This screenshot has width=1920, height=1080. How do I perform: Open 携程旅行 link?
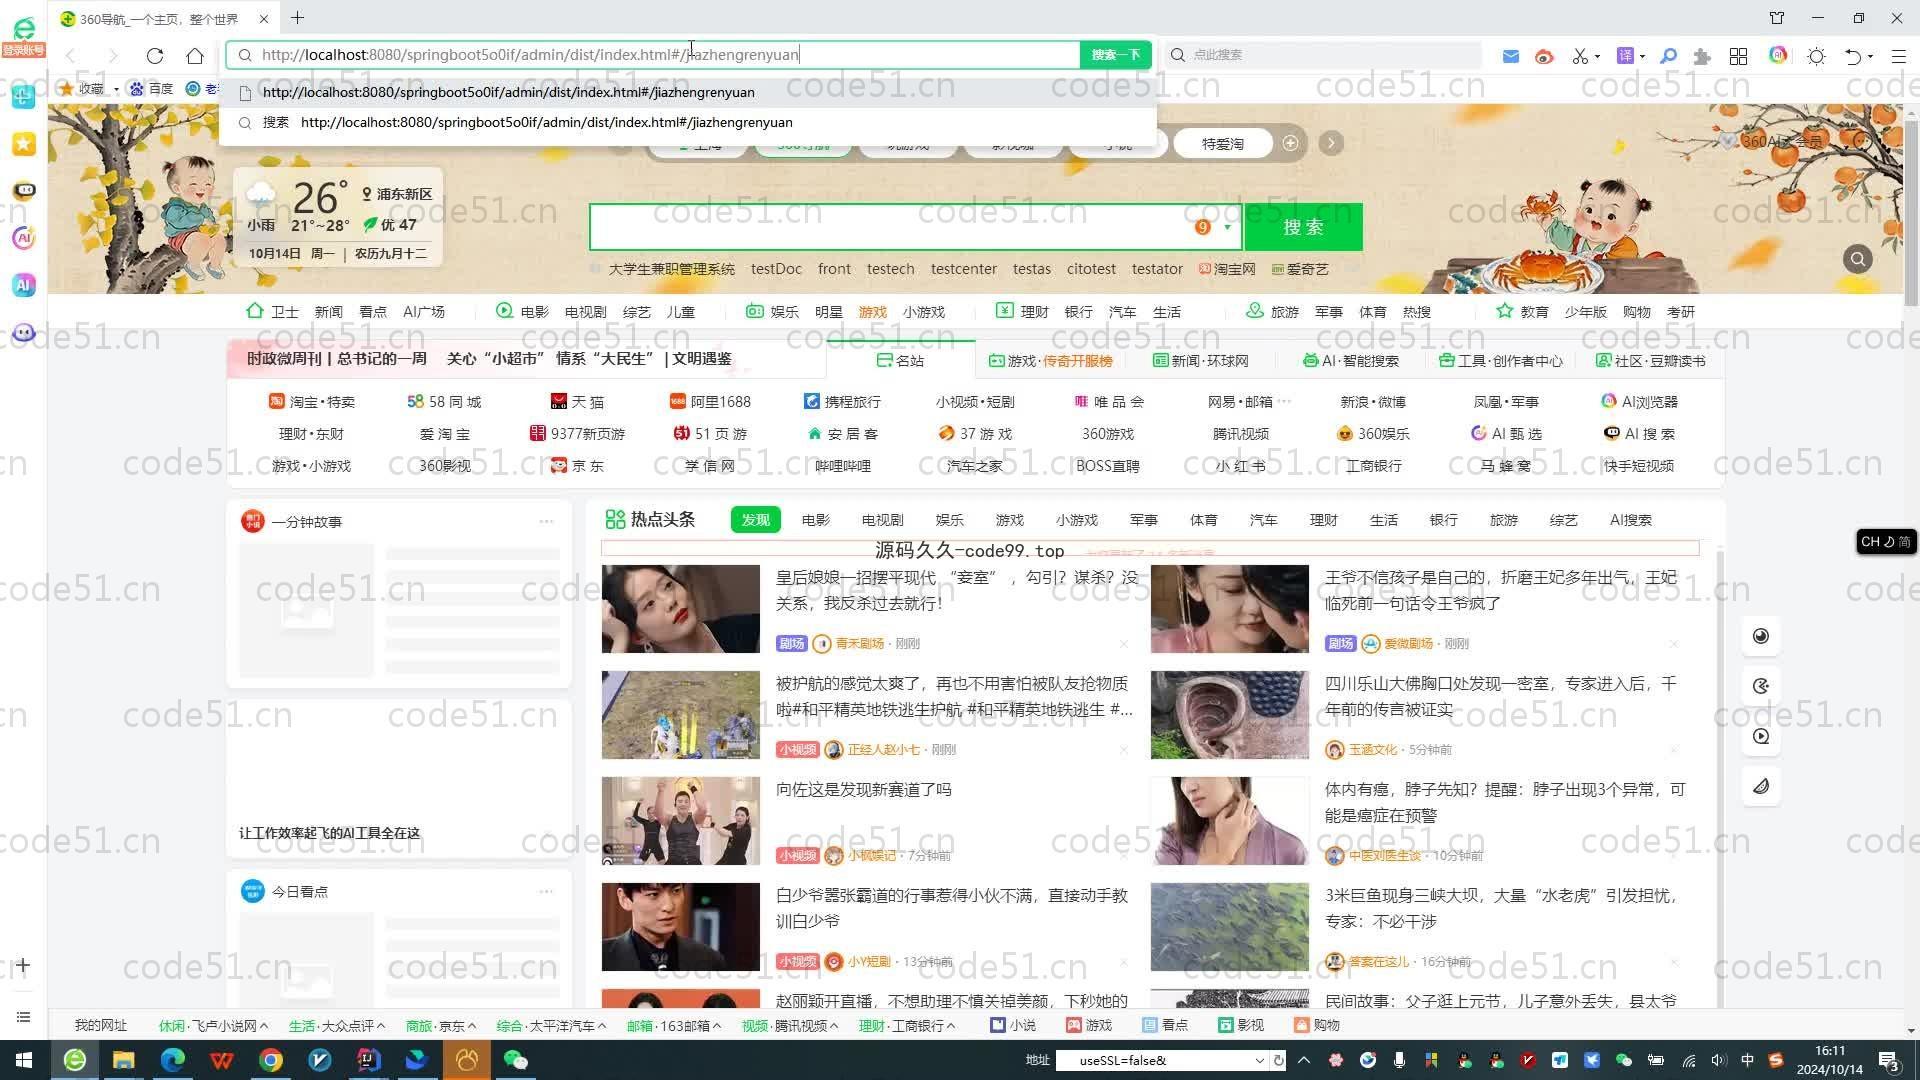coord(842,401)
